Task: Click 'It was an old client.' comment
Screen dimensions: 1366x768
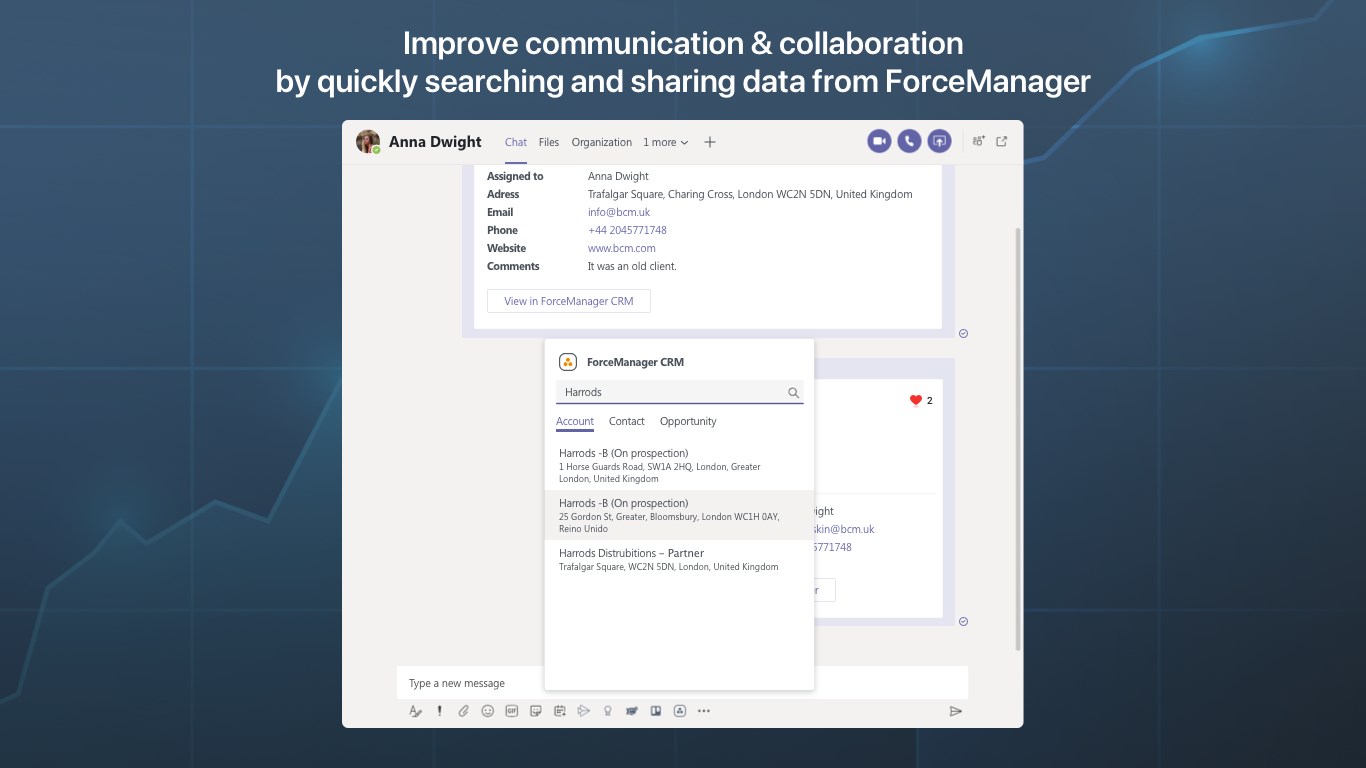Action: (632, 266)
